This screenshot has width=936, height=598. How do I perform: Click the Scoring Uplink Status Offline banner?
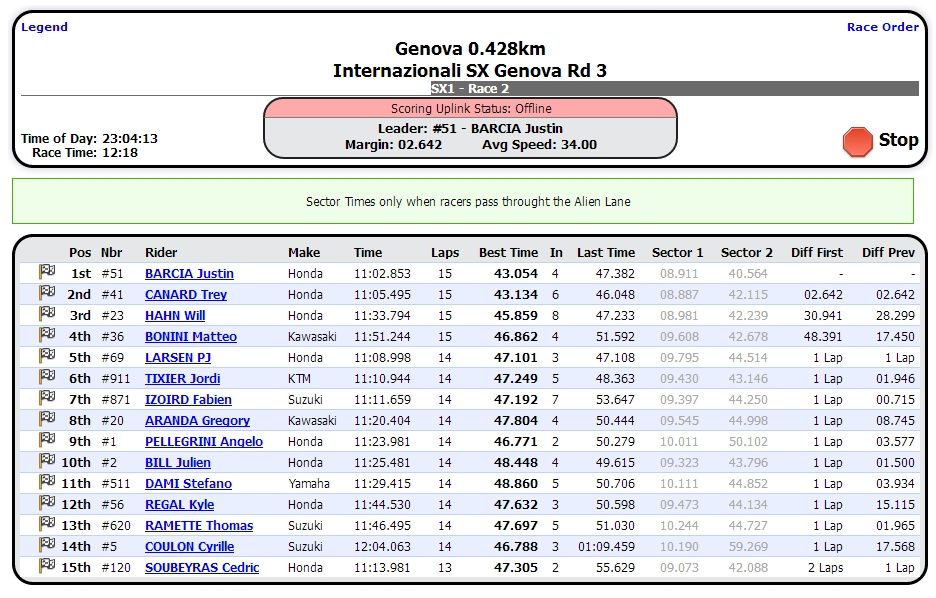[470, 109]
